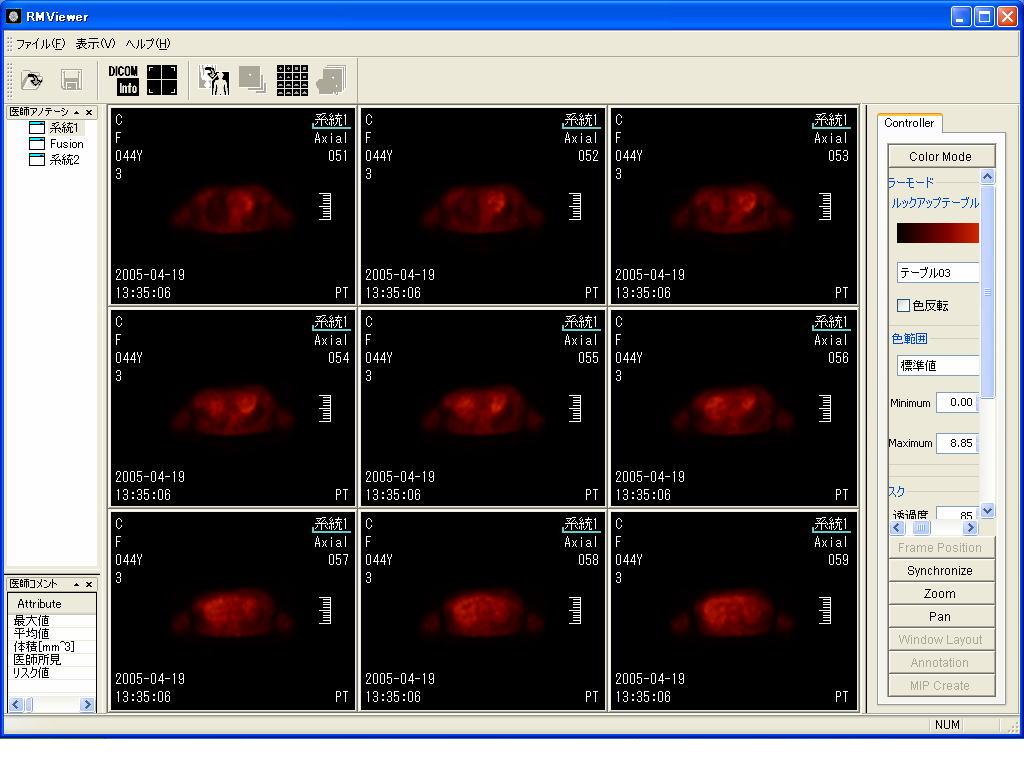Click the Attribute column header

pos(52,604)
